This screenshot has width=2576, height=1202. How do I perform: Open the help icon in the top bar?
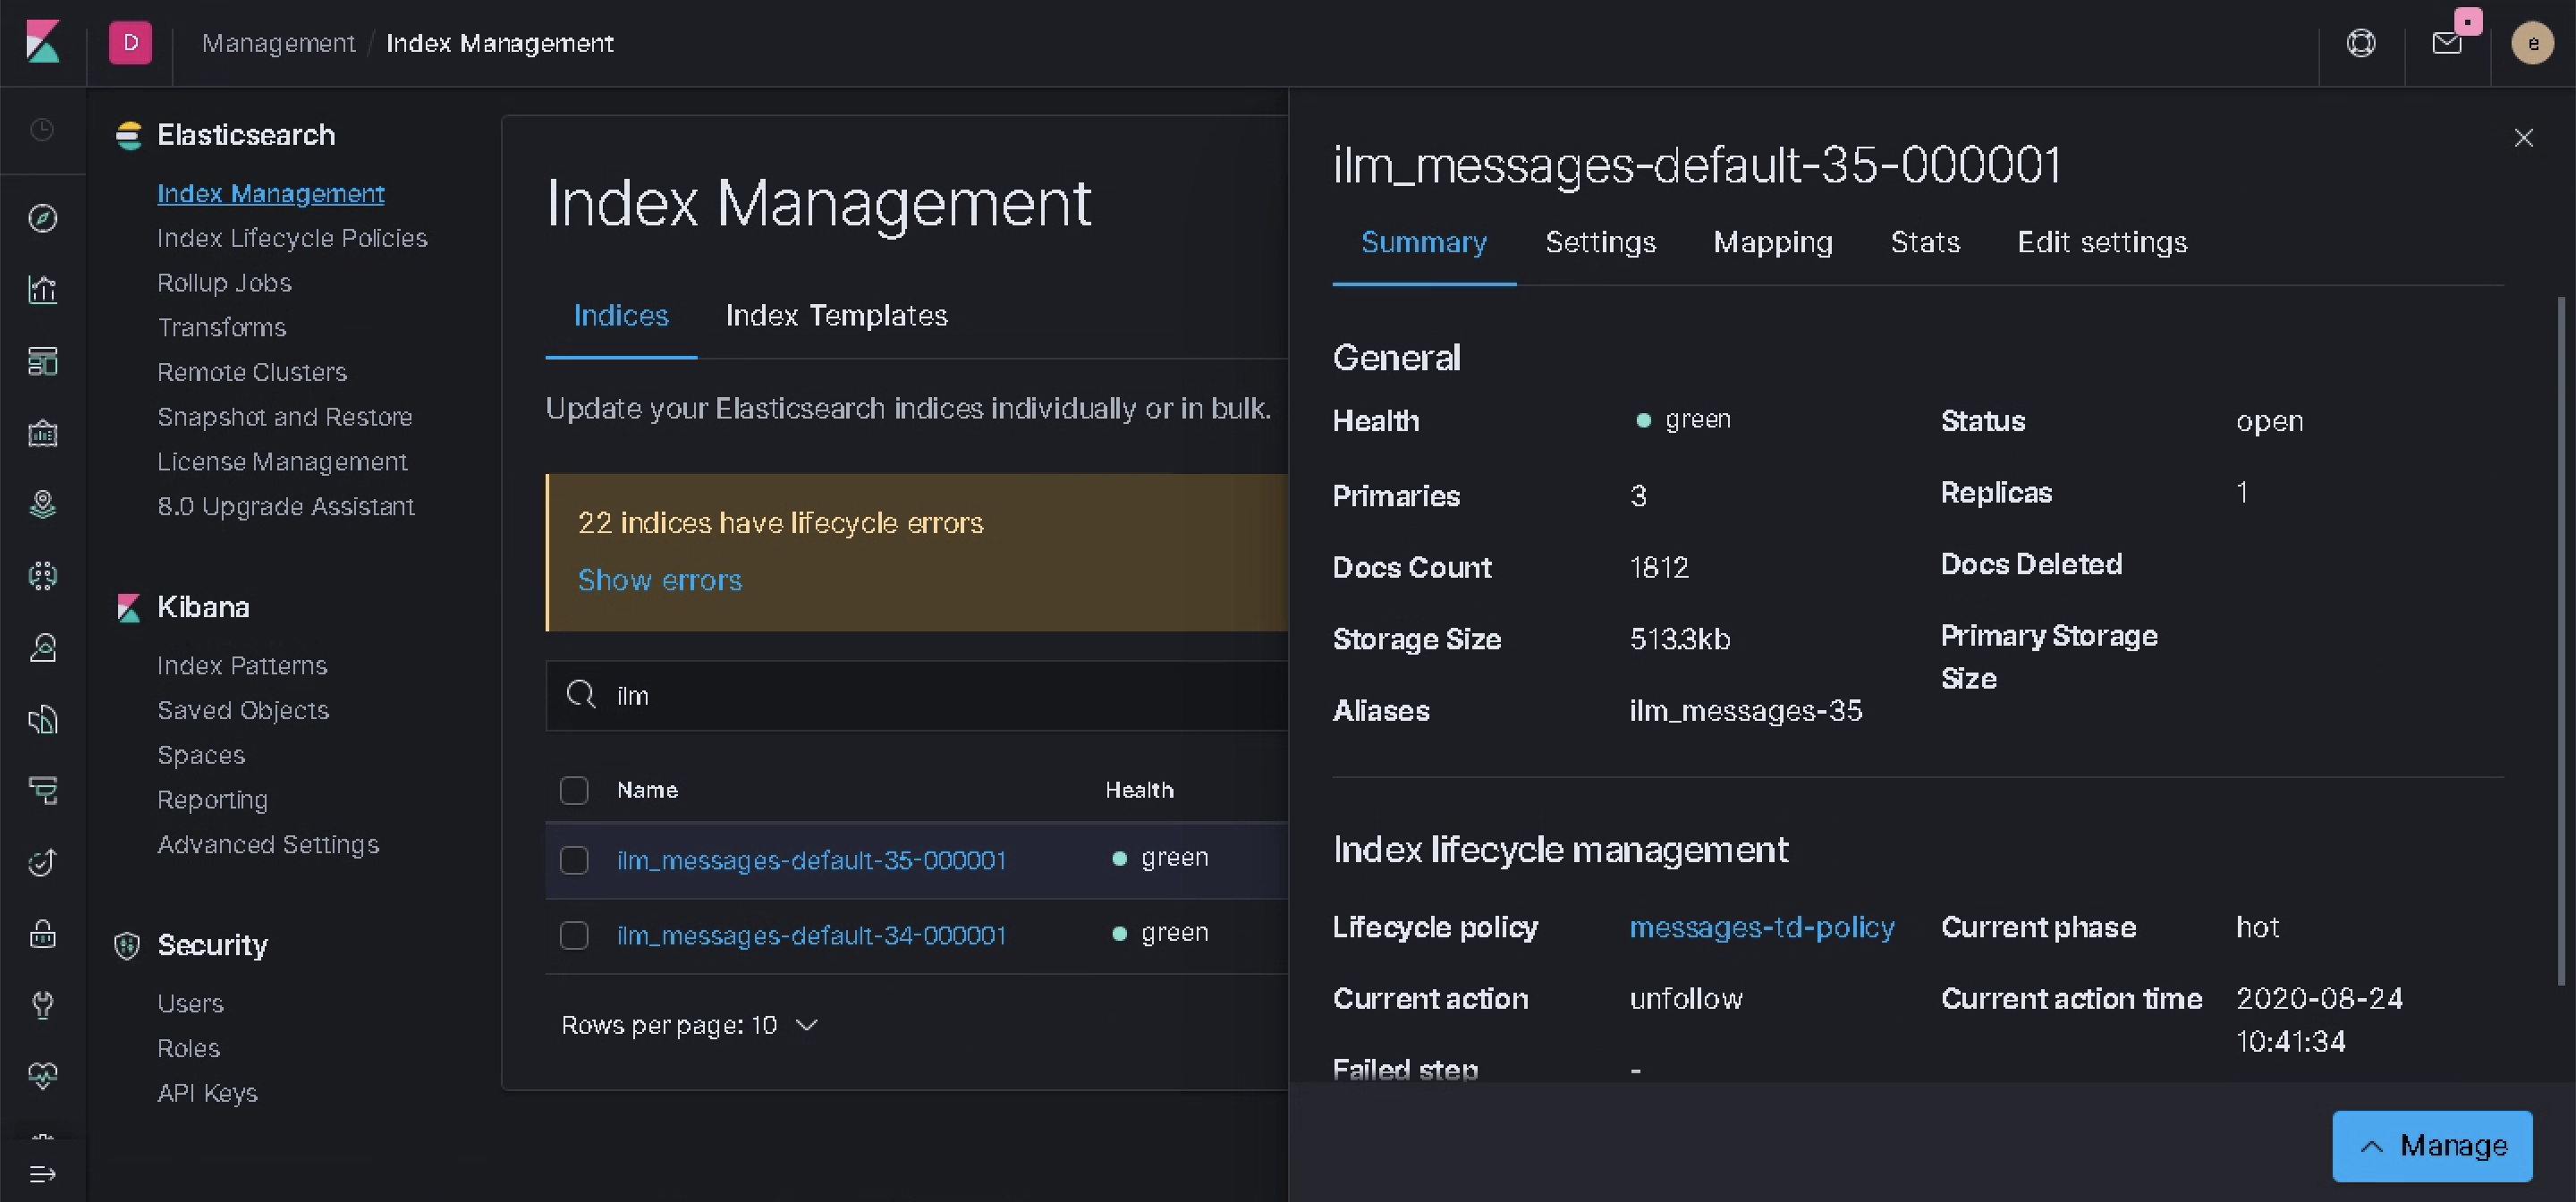(x=2360, y=43)
